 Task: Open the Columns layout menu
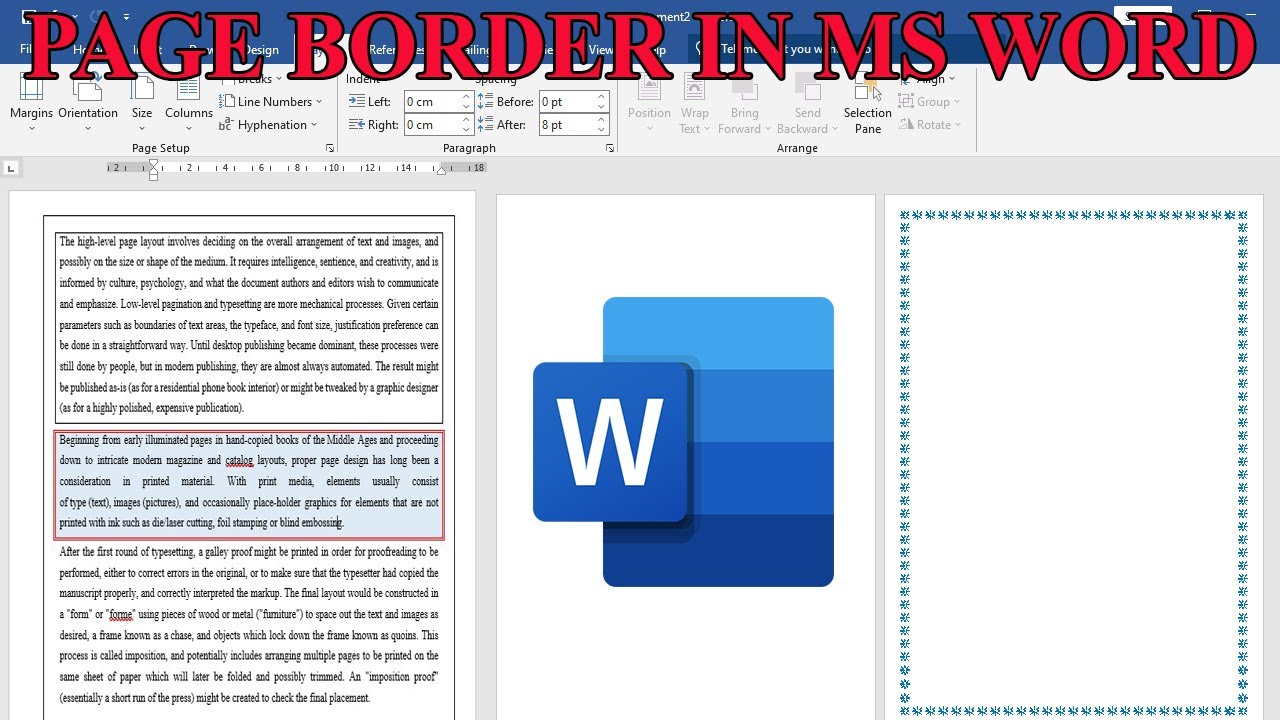(188, 104)
